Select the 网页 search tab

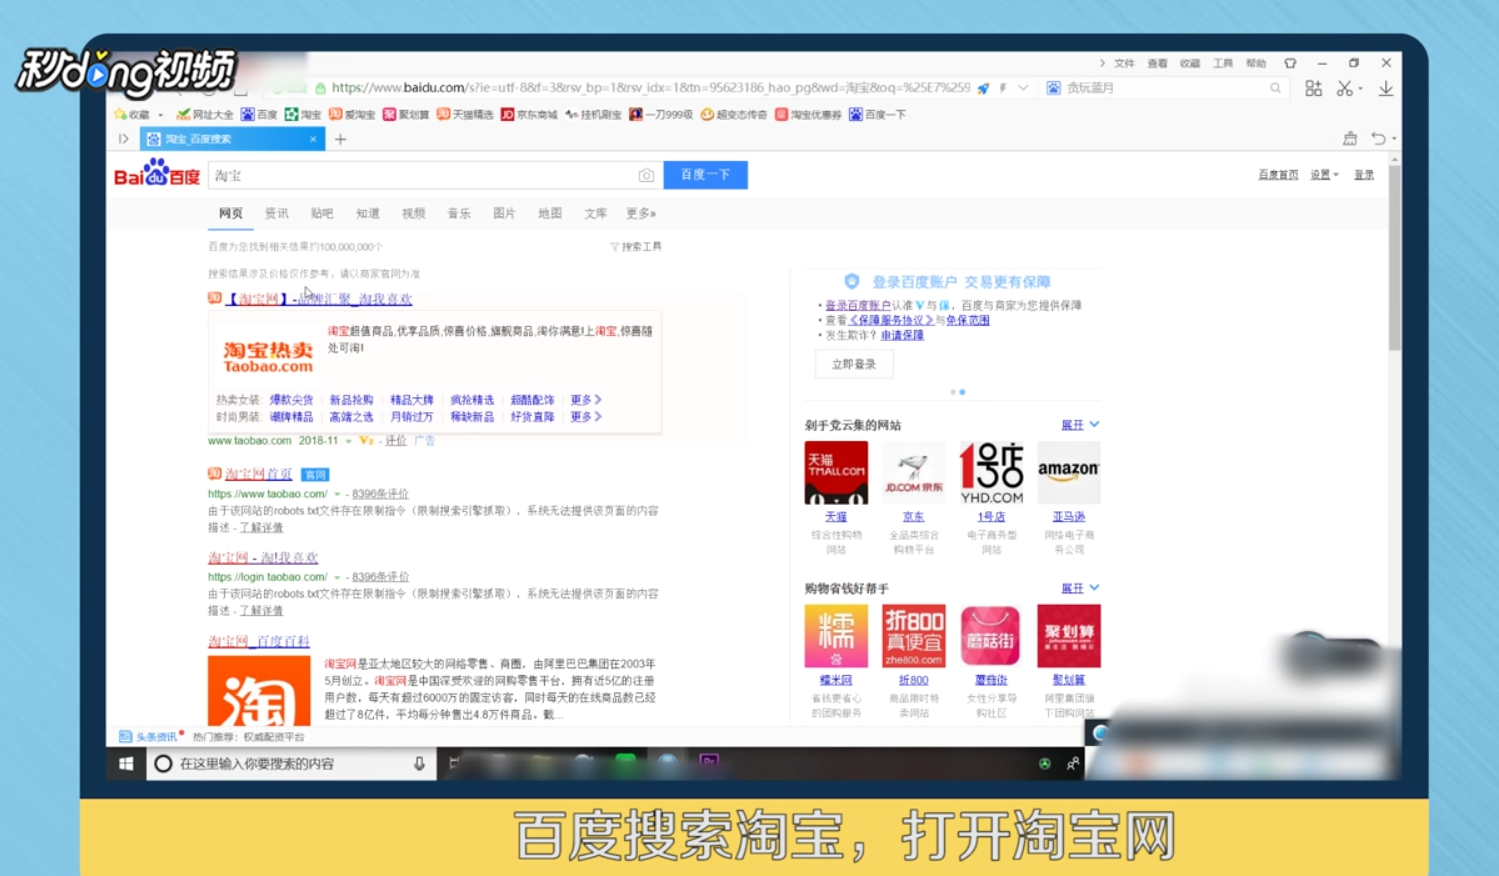[231, 213]
